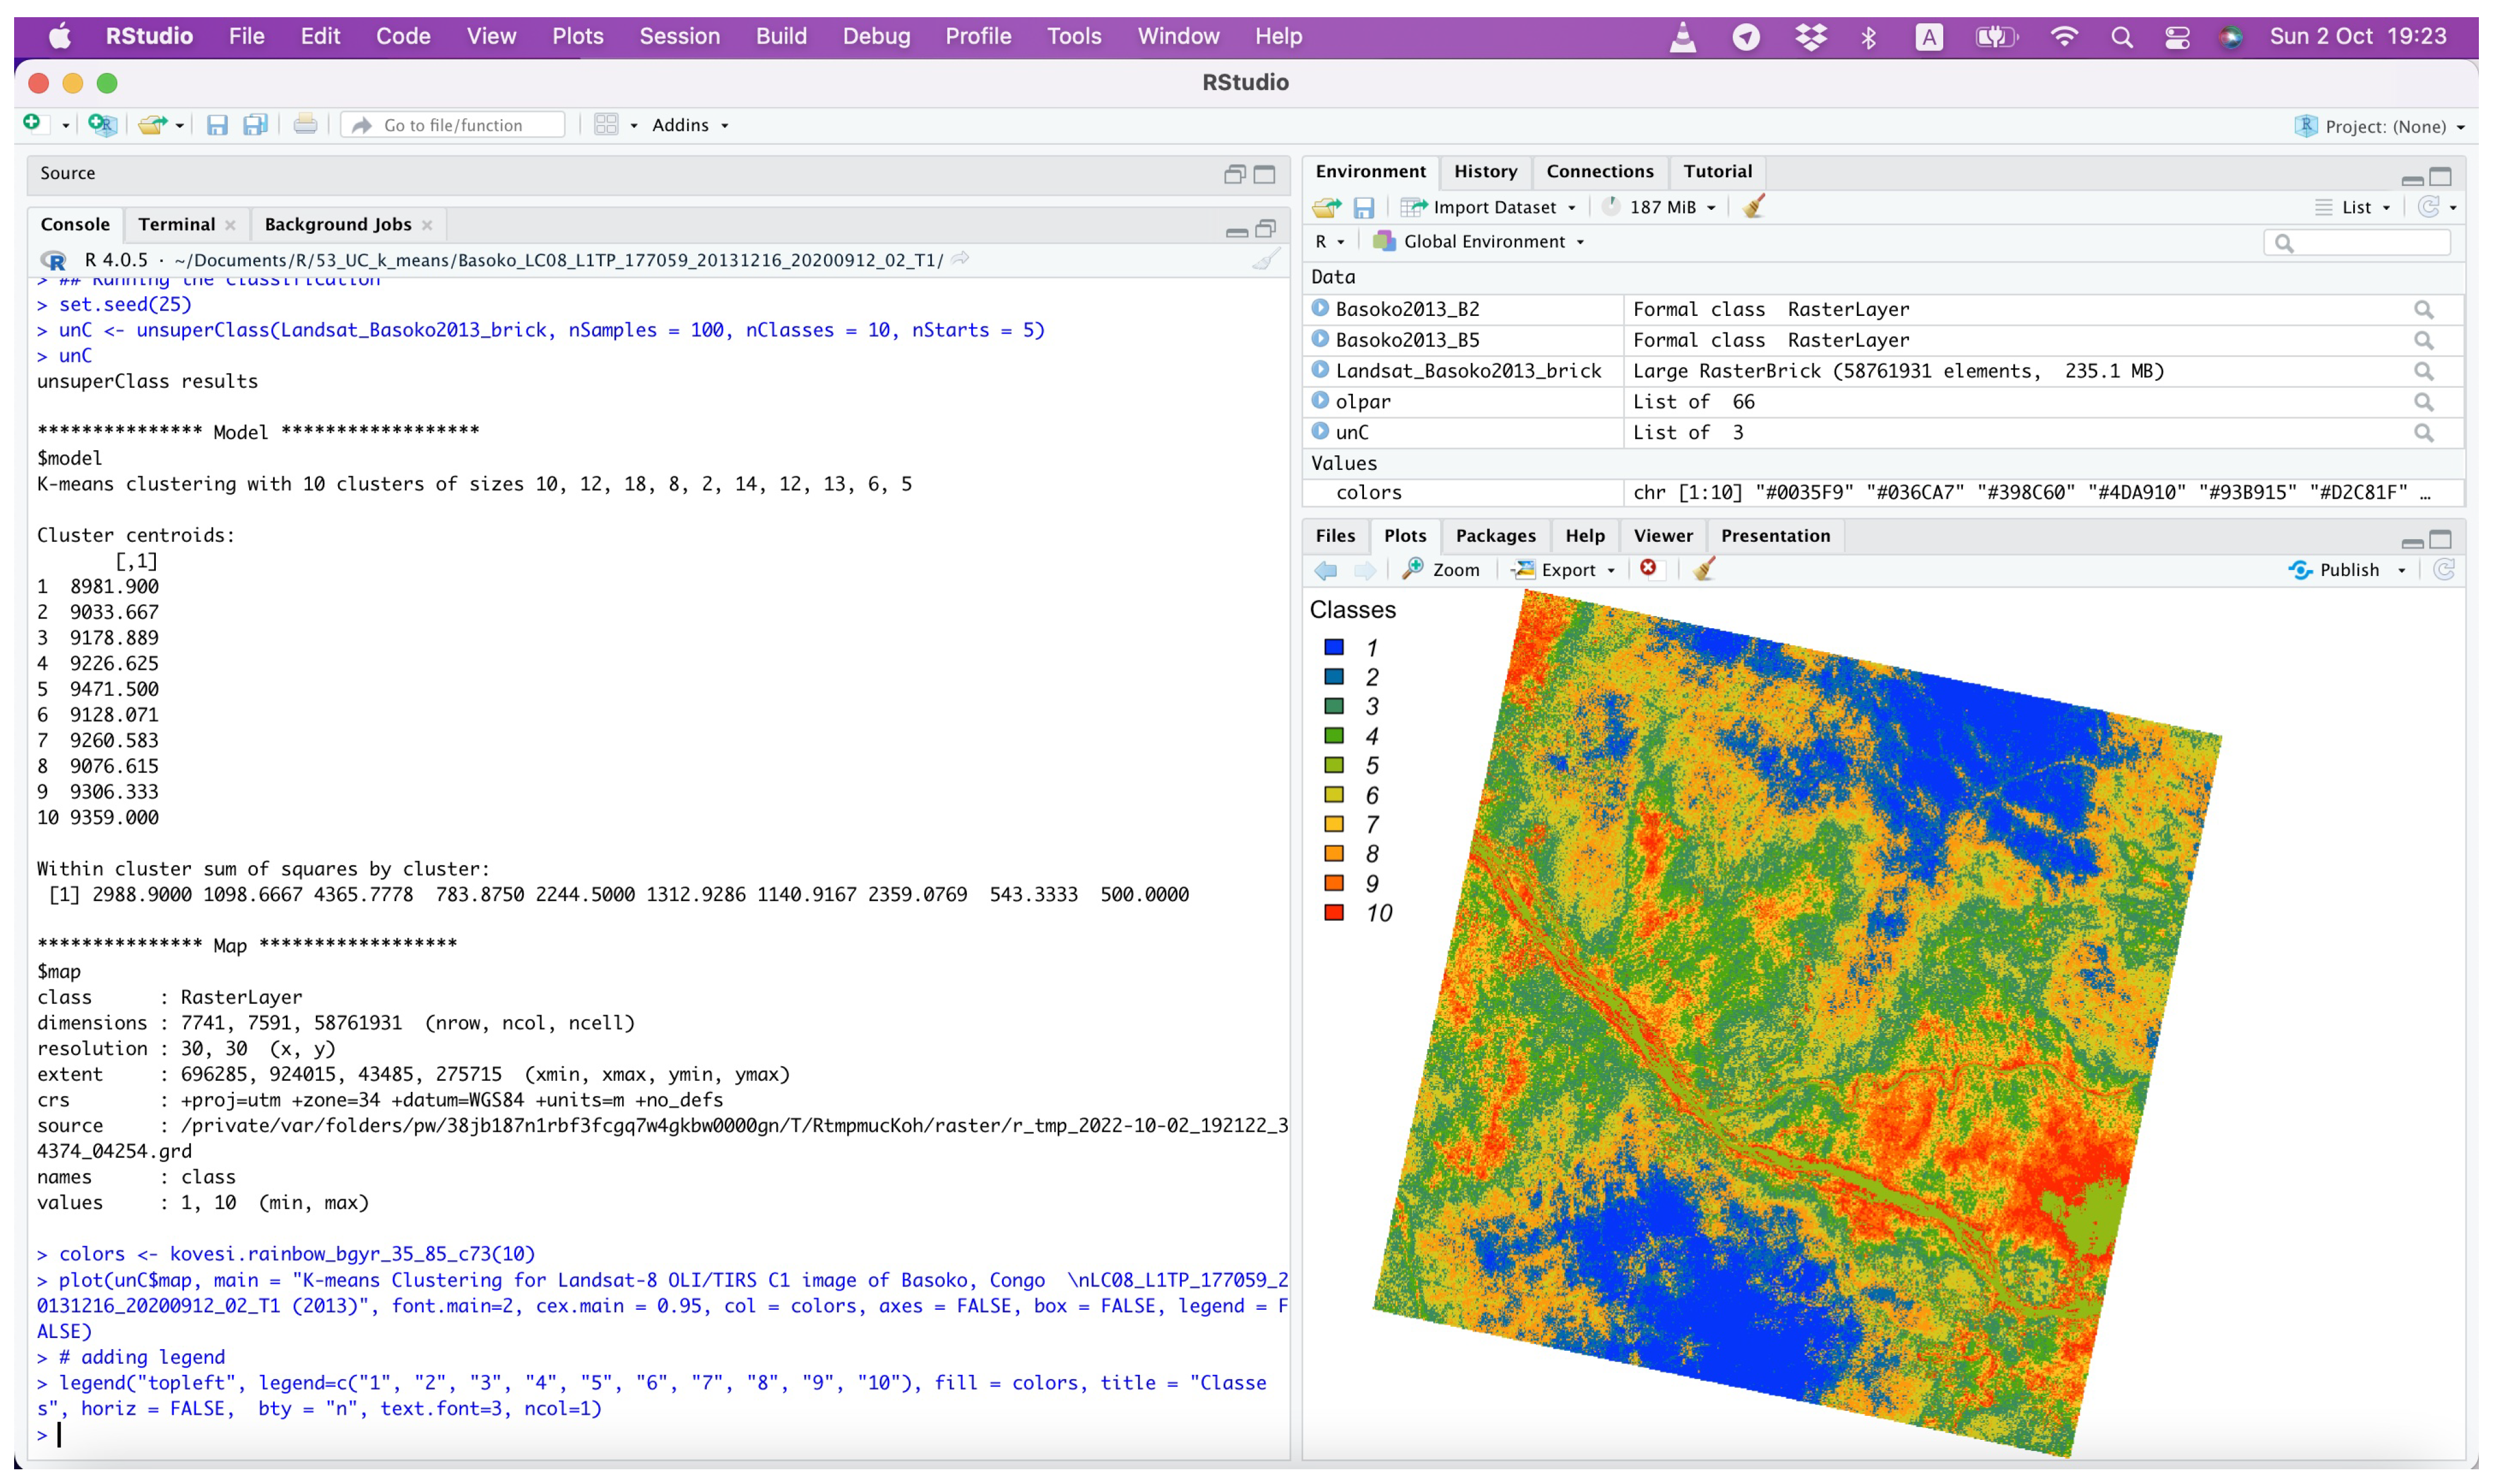
Task: Open the Global Environment dropdown
Action: (x=1483, y=242)
